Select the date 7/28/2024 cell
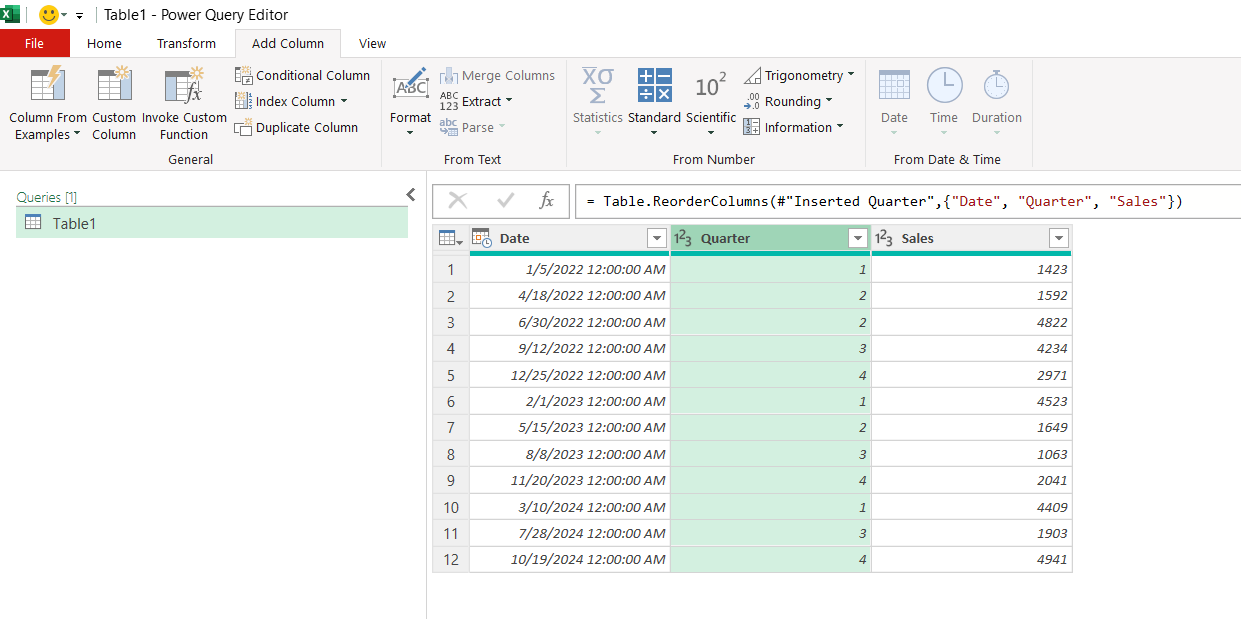 (569, 533)
